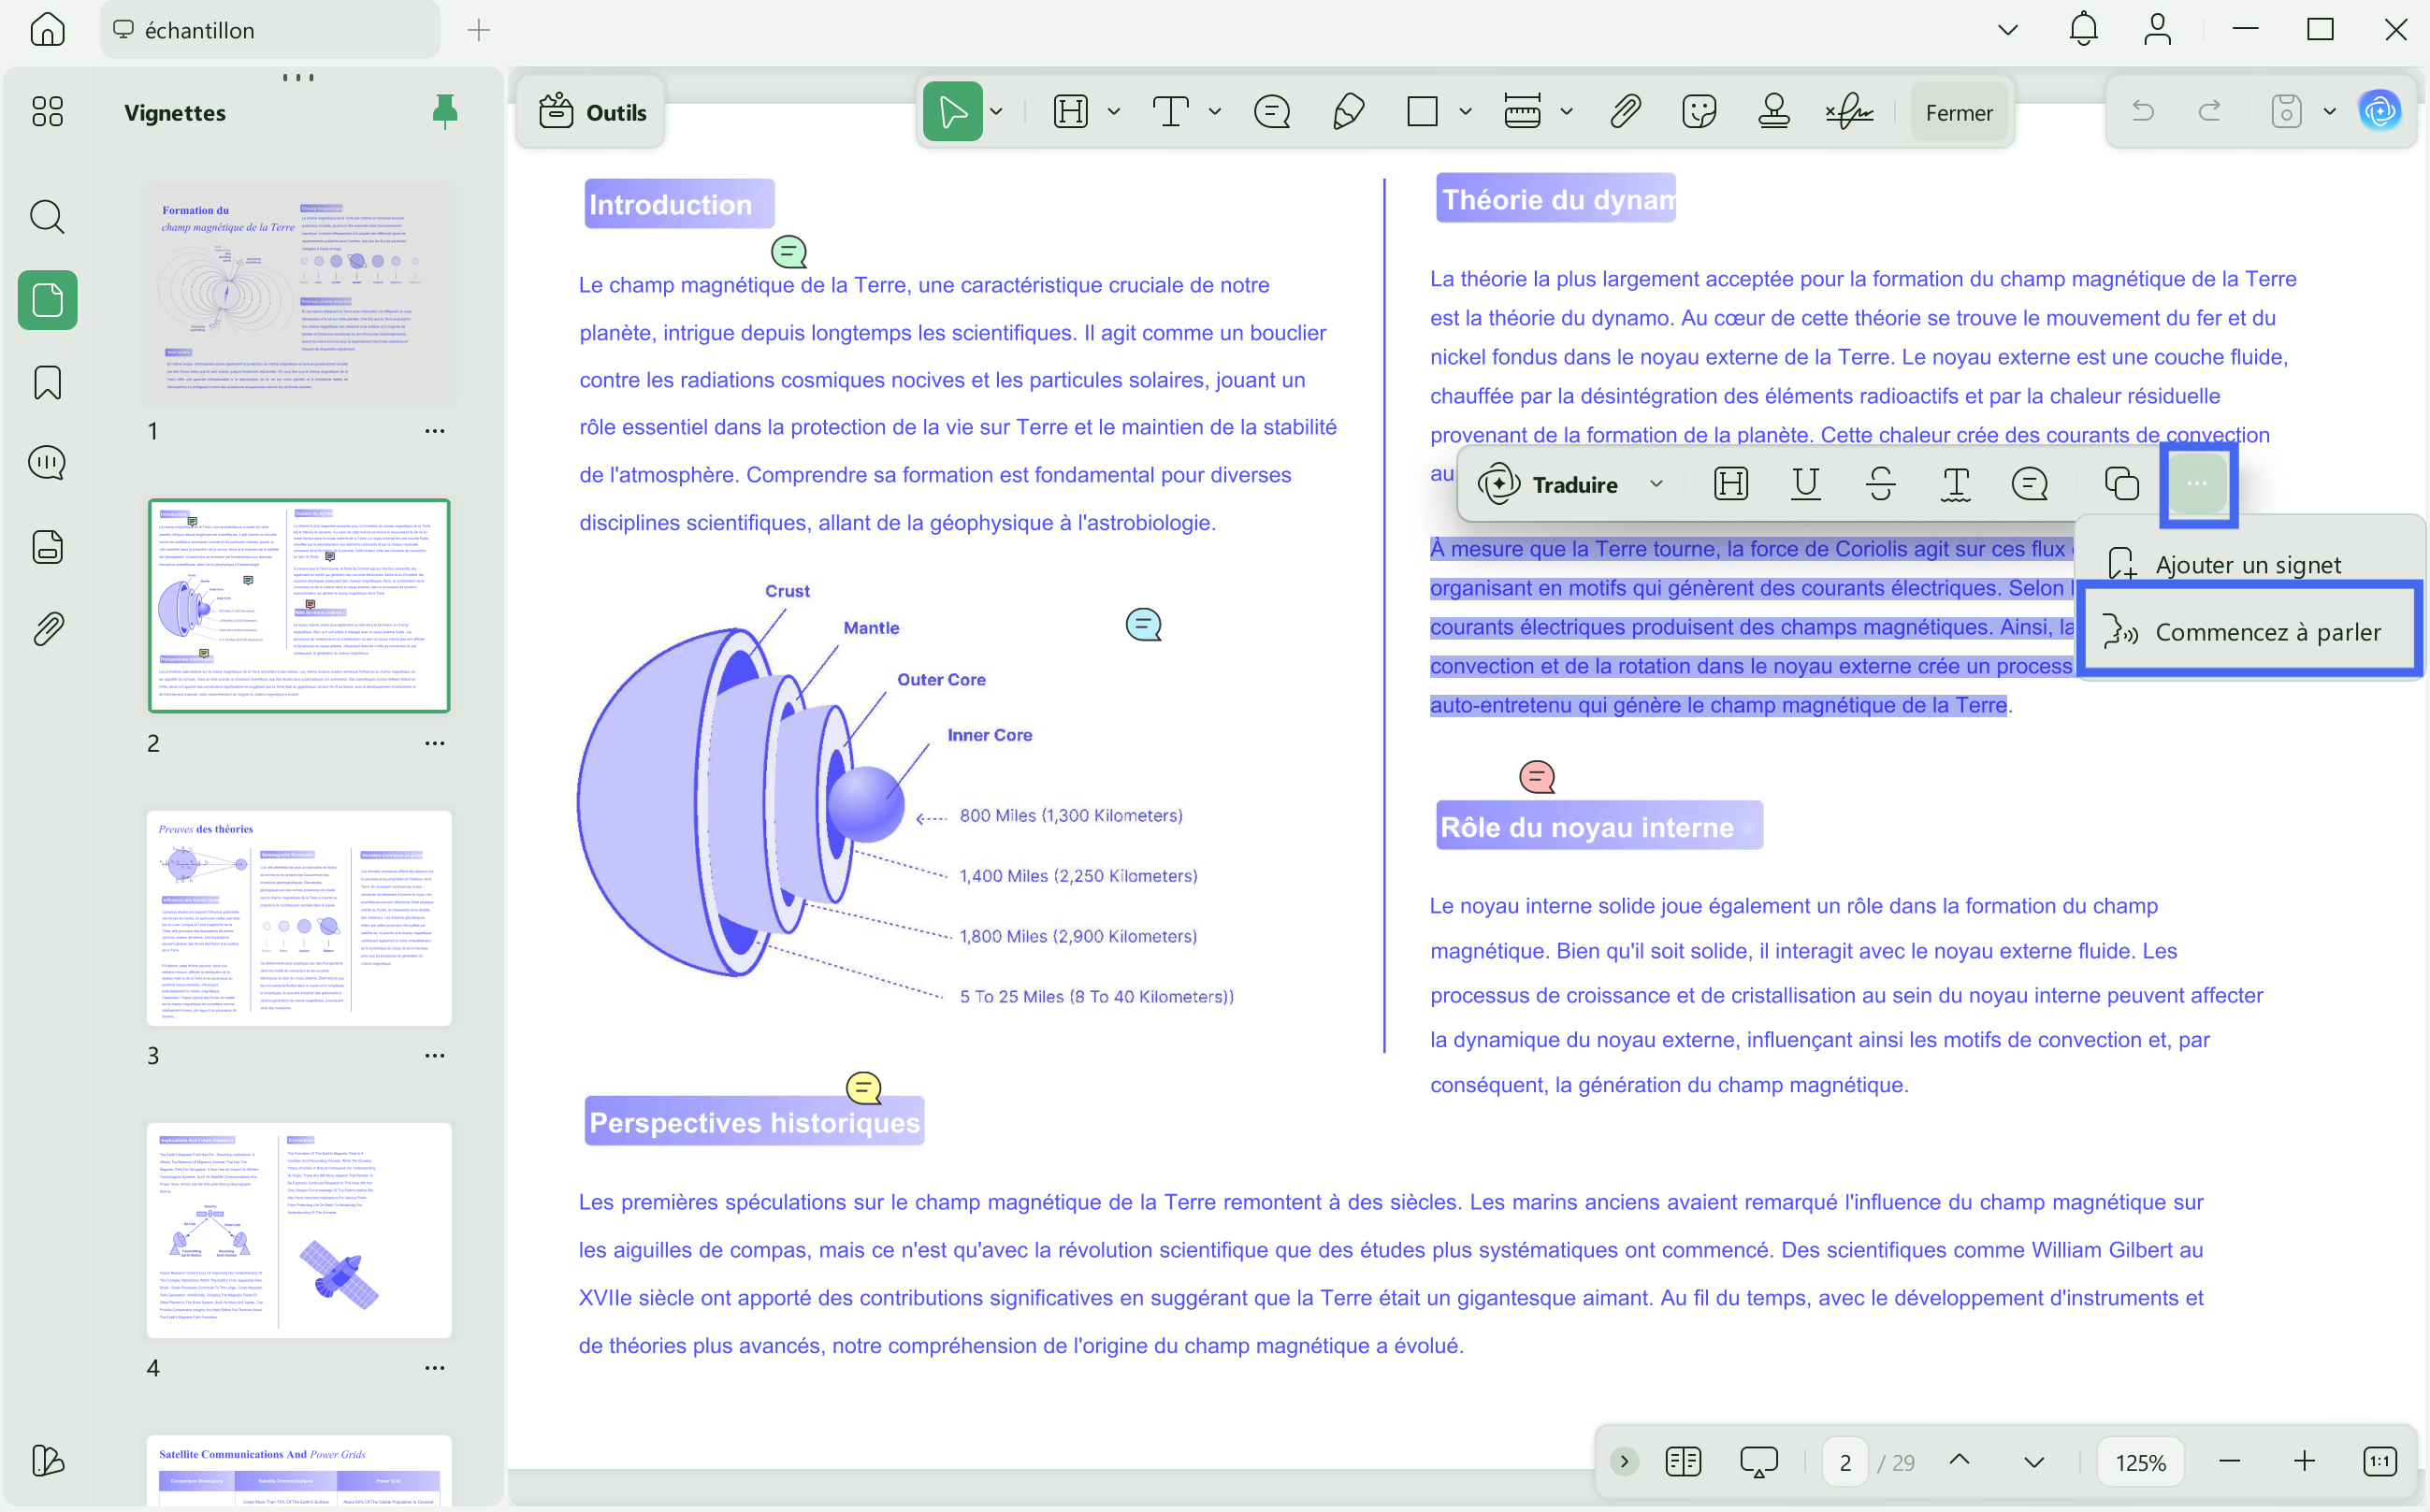Click strikethrough icon in floating toolbar
Image resolution: width=2430 pixels, height=1512 pixels.
point(1880,485)
